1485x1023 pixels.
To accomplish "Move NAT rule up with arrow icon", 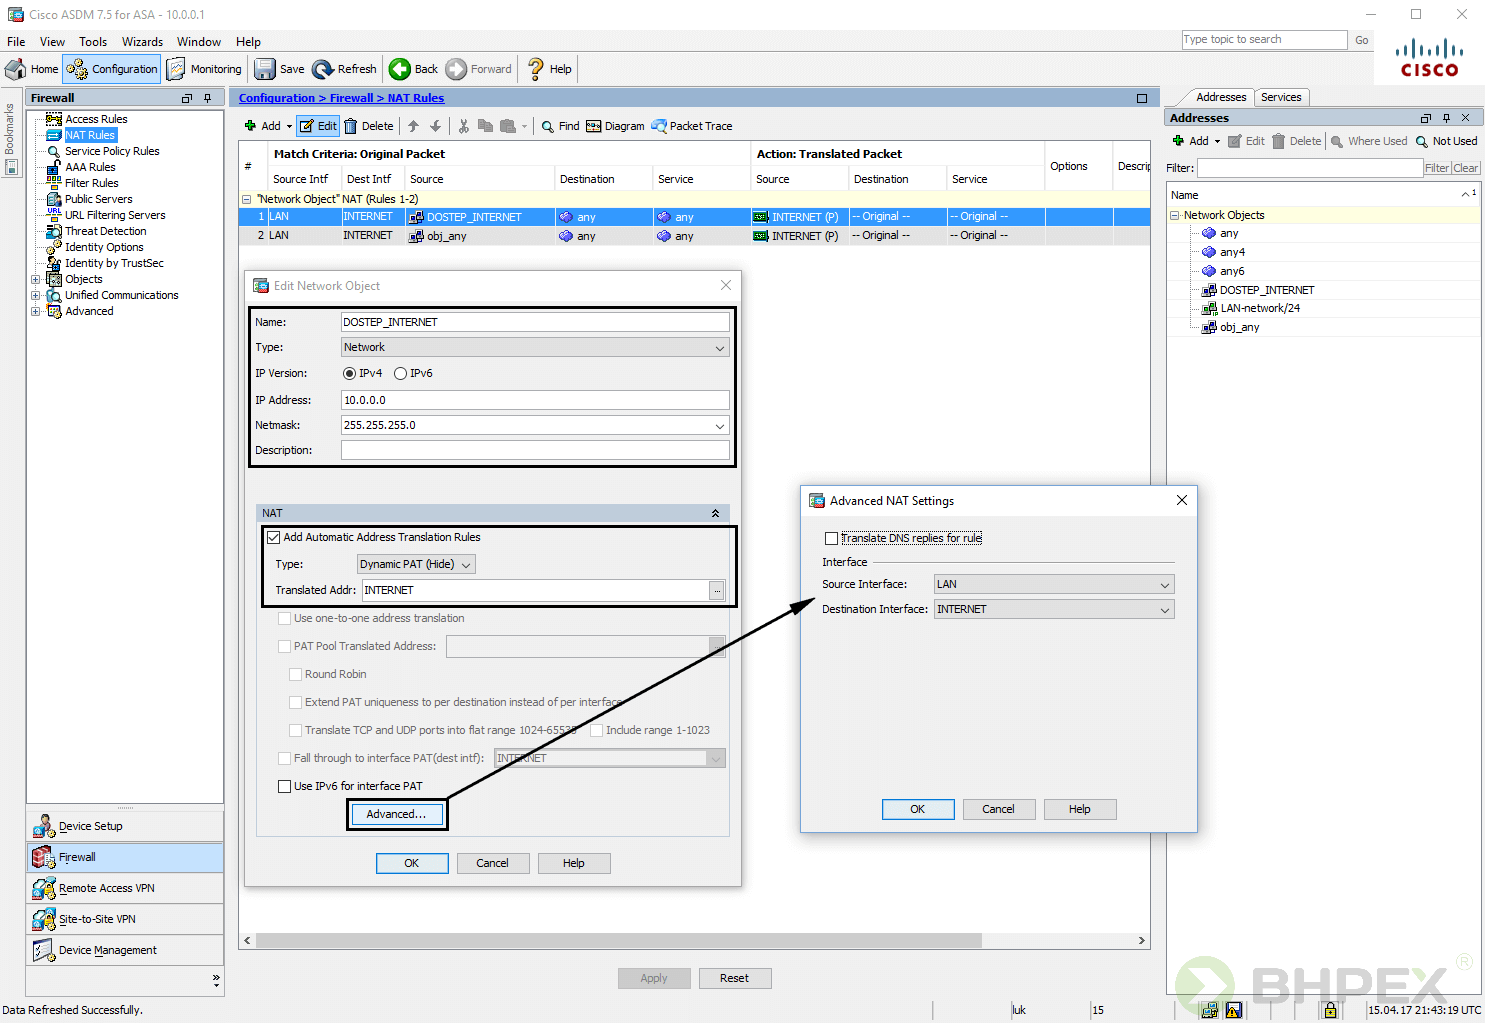I will coord(413,126).
